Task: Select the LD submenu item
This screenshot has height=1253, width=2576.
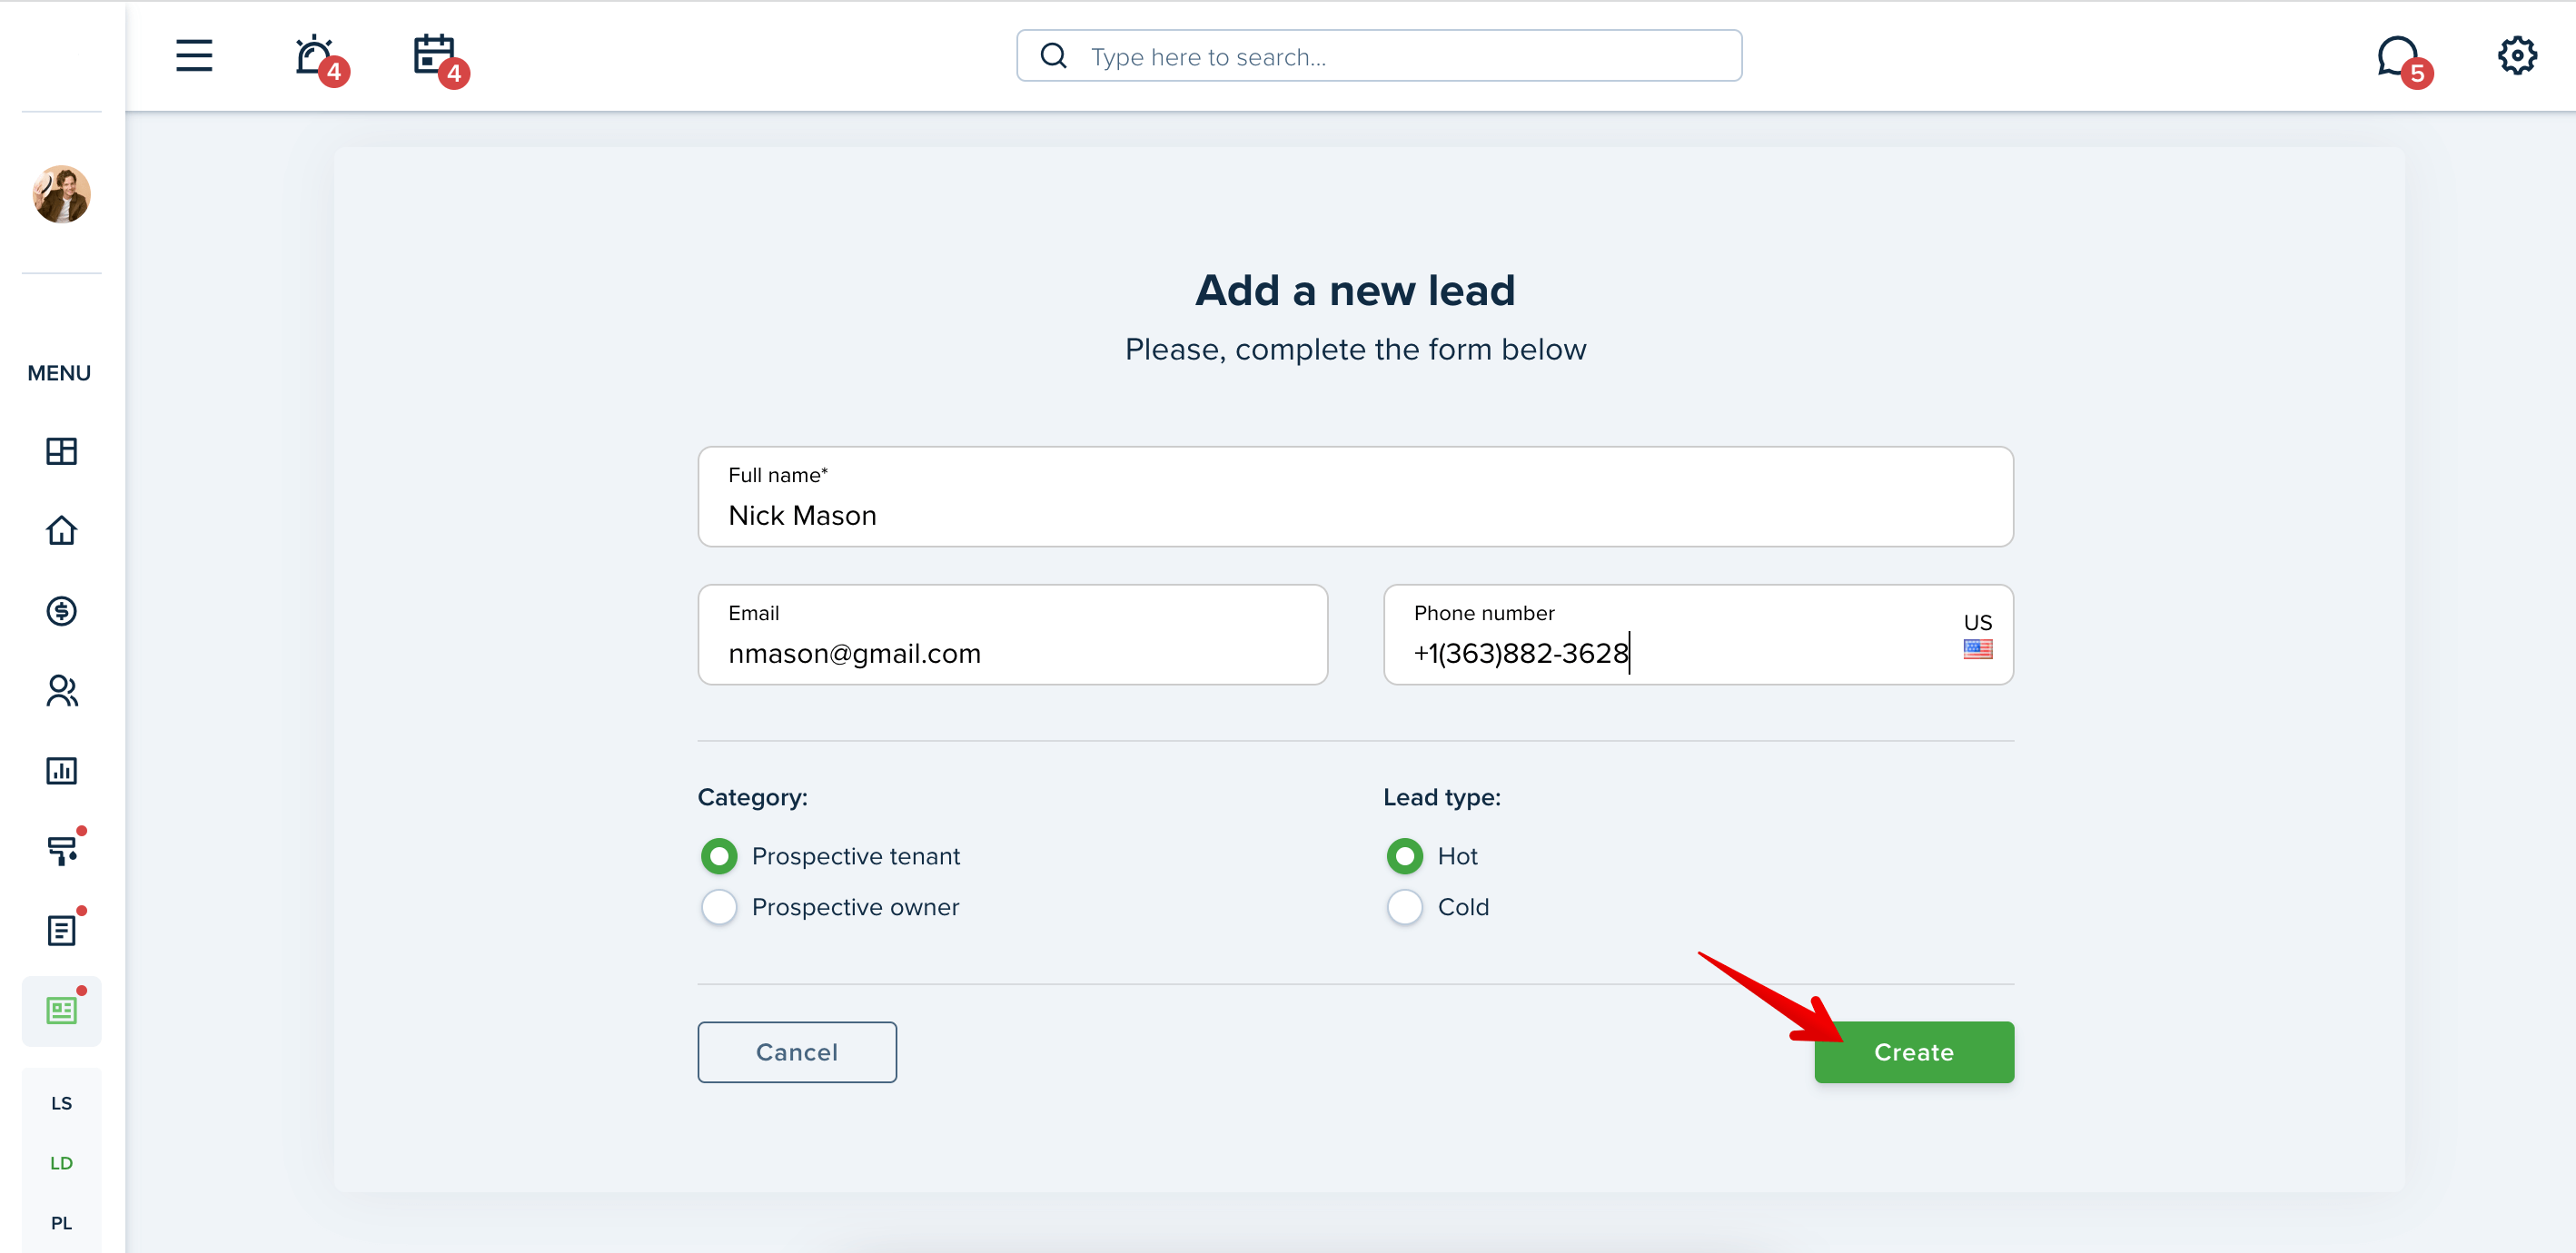Action: click(61, 1163)
